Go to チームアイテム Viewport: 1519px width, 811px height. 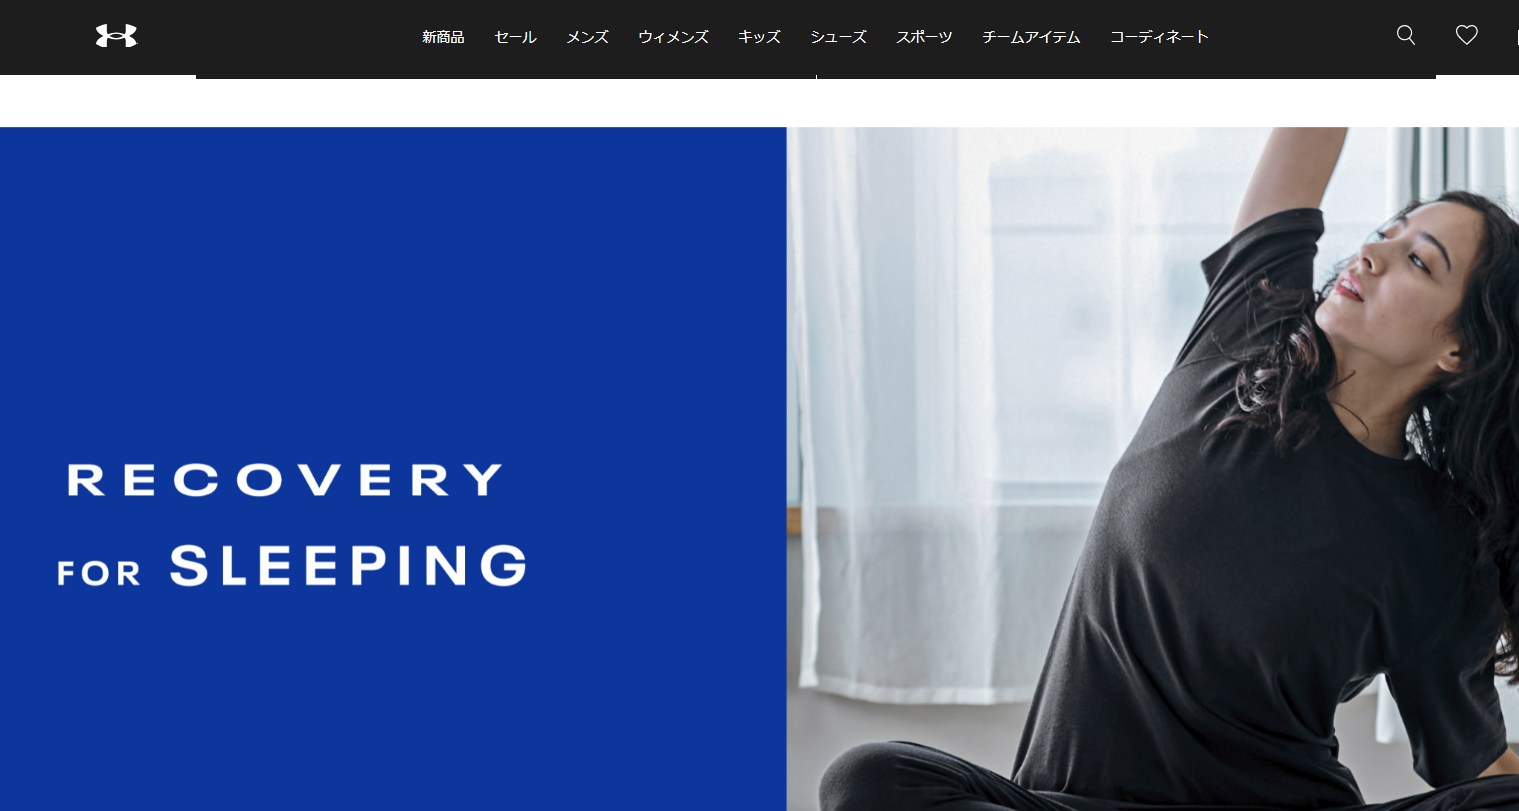click(1031, 37)
